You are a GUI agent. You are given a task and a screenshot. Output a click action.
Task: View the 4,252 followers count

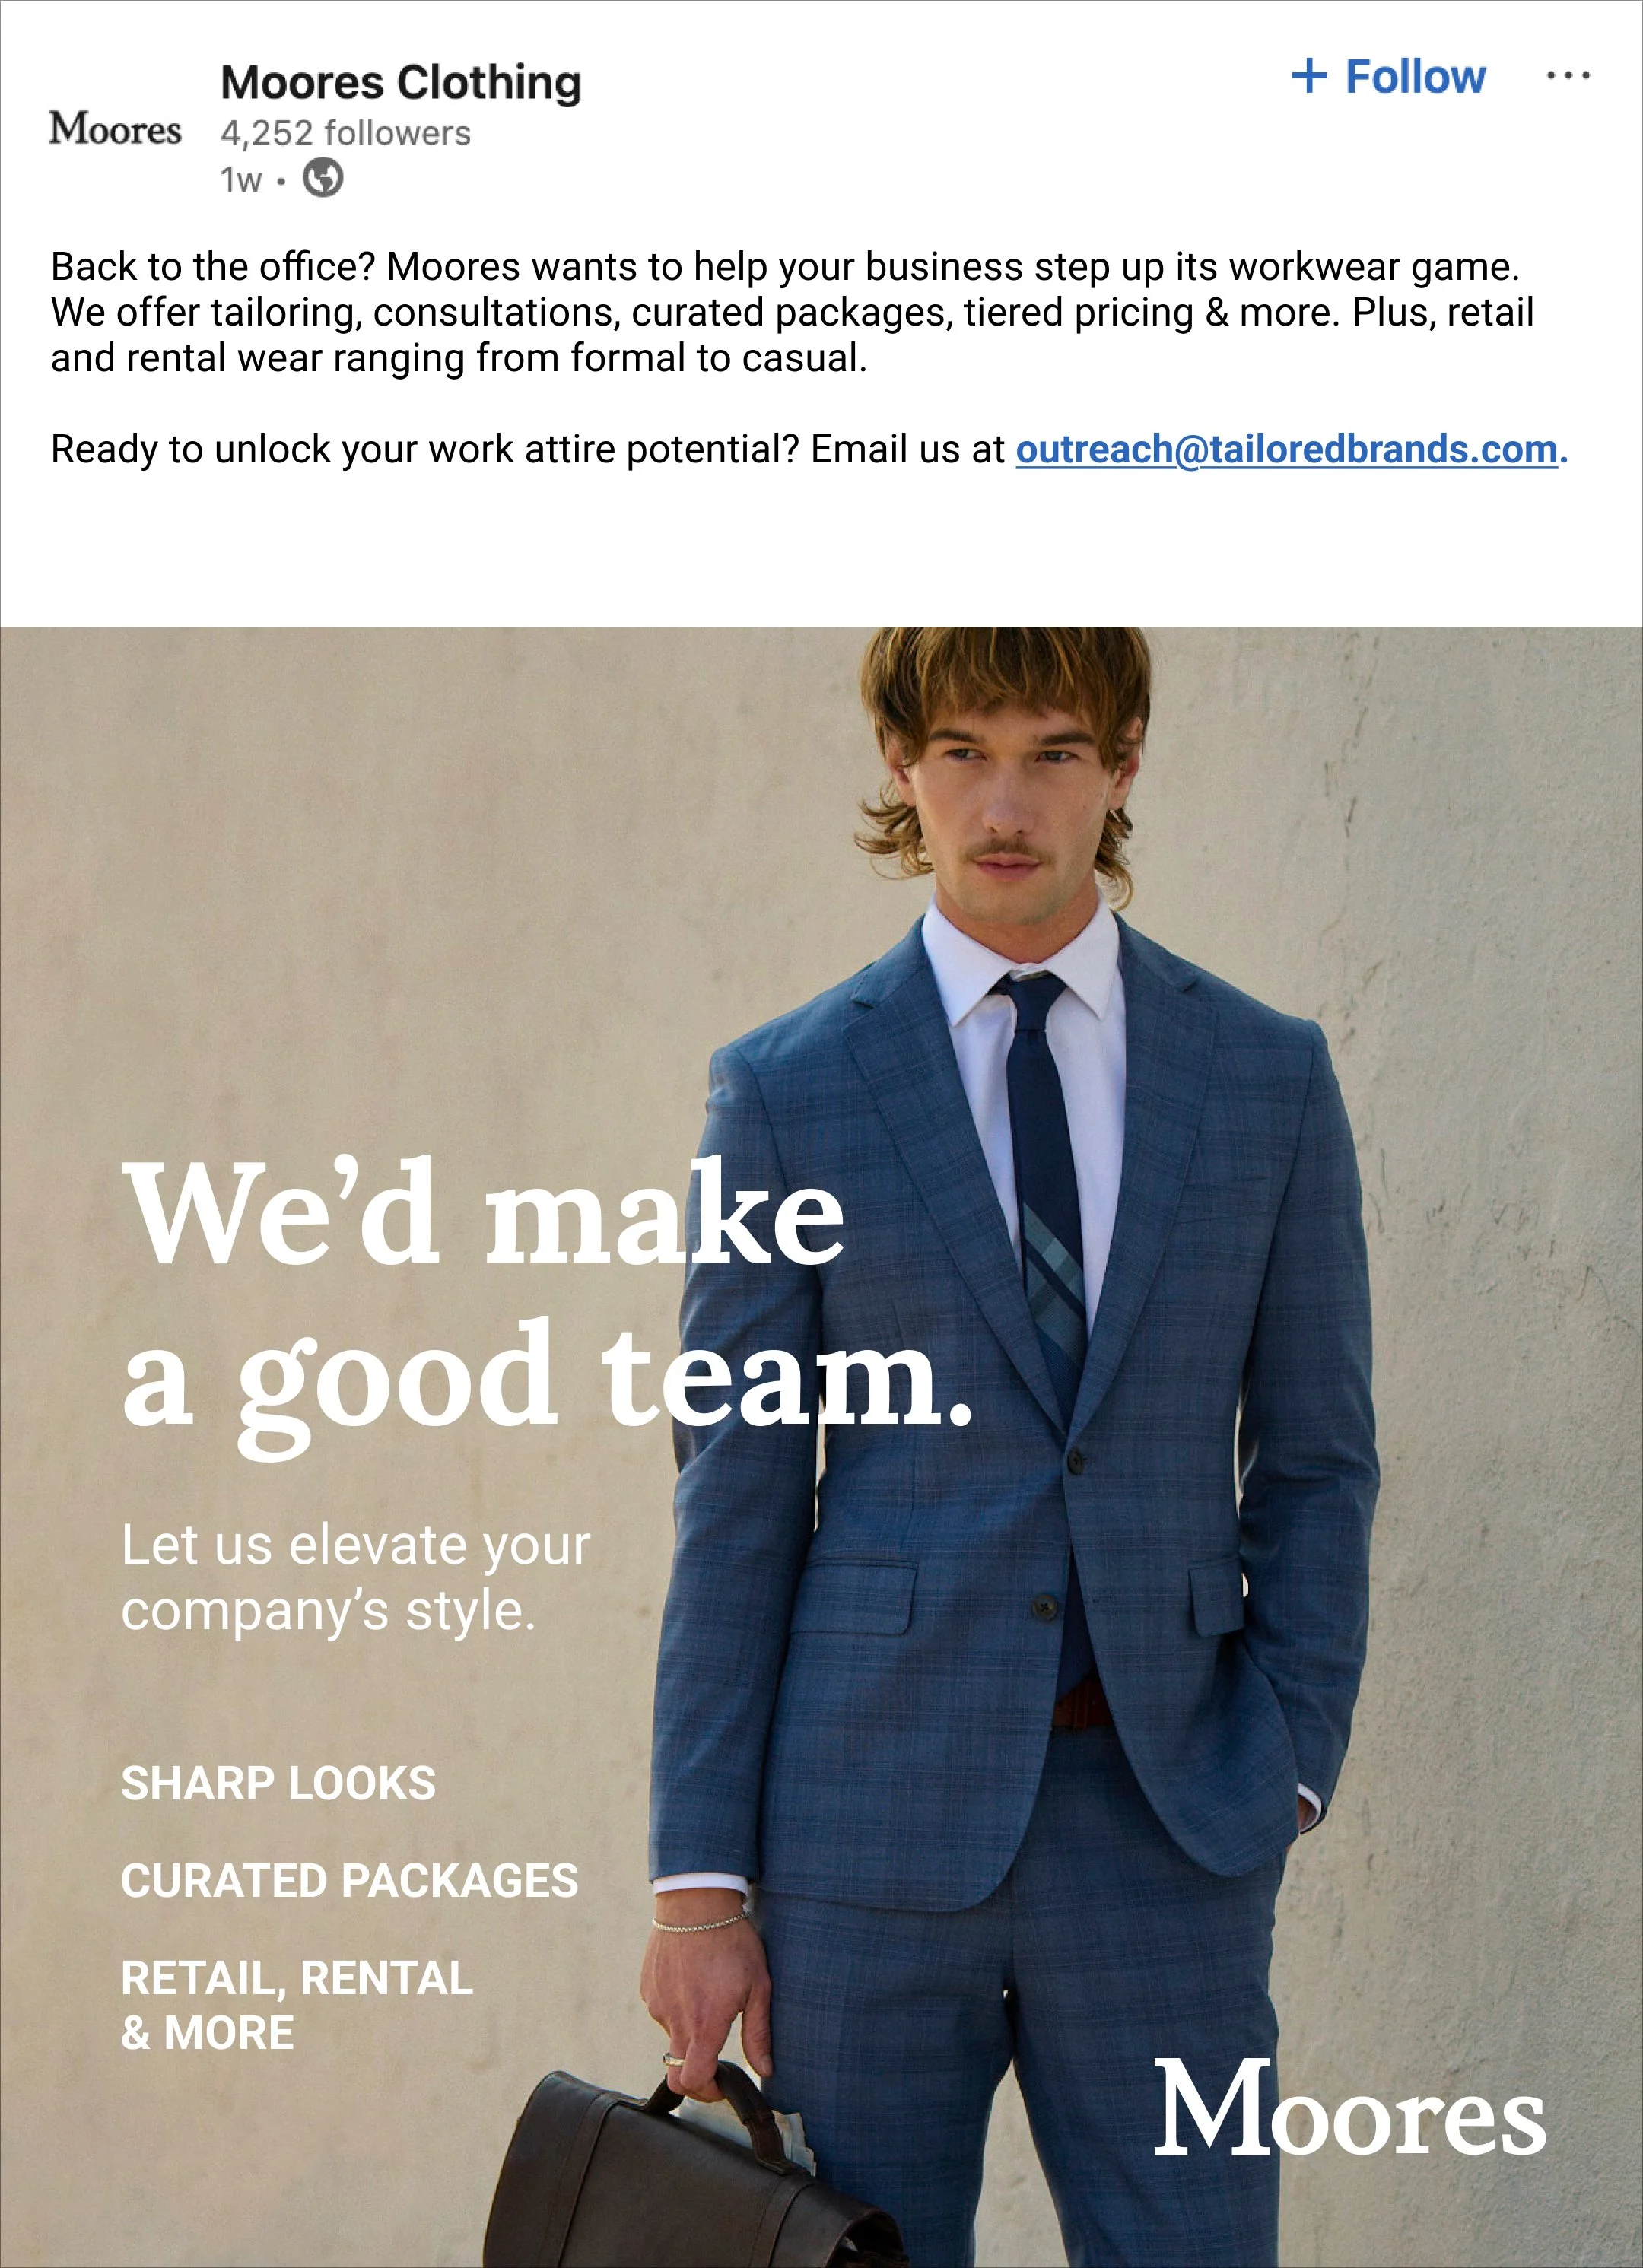click(345, 133)
